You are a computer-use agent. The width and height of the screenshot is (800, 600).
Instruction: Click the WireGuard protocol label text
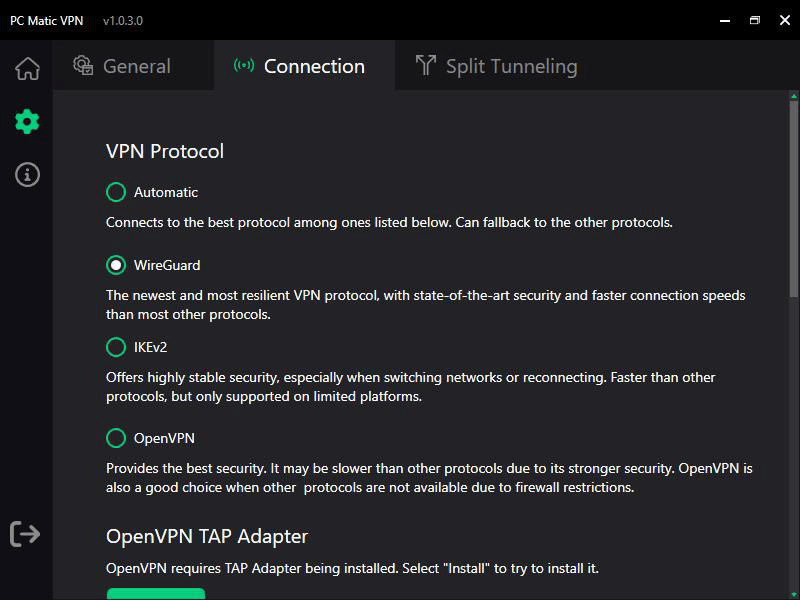pyautogui.click(x=166, y=265)
